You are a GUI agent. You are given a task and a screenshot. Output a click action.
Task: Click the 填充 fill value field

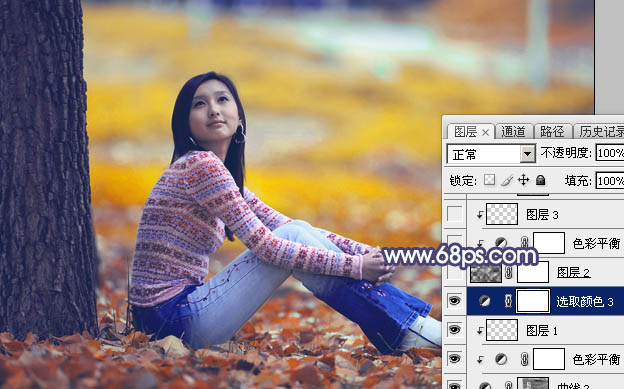pyautogui.click(x=610, y=181)
